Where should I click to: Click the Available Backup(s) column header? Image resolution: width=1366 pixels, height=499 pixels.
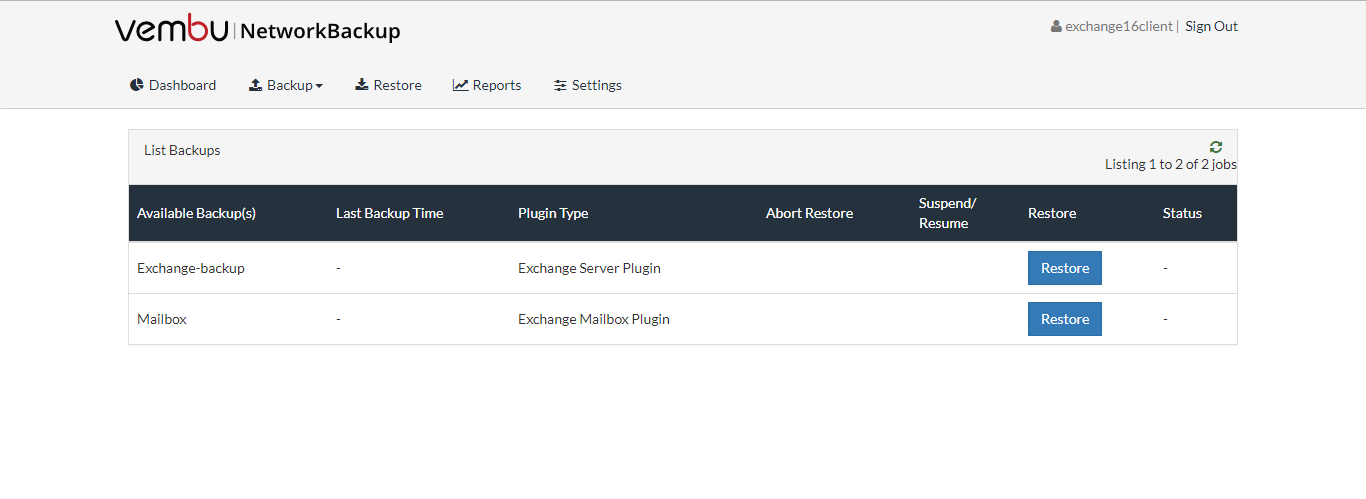pos(196,213)
